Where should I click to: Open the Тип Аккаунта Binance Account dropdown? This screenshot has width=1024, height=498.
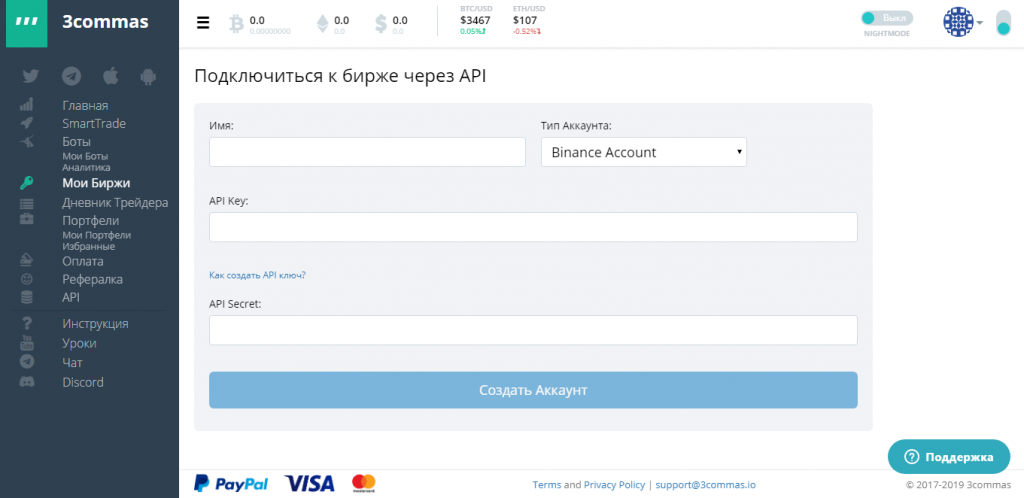coord(643,152)
